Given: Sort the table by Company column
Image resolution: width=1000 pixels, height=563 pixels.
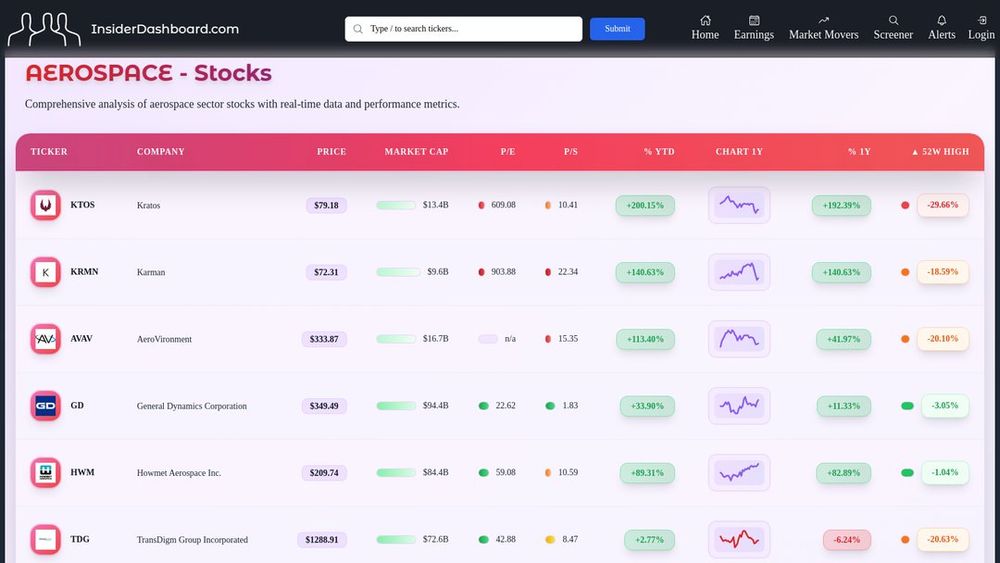Looking at the screenshot, I should [x=160, y=152].
